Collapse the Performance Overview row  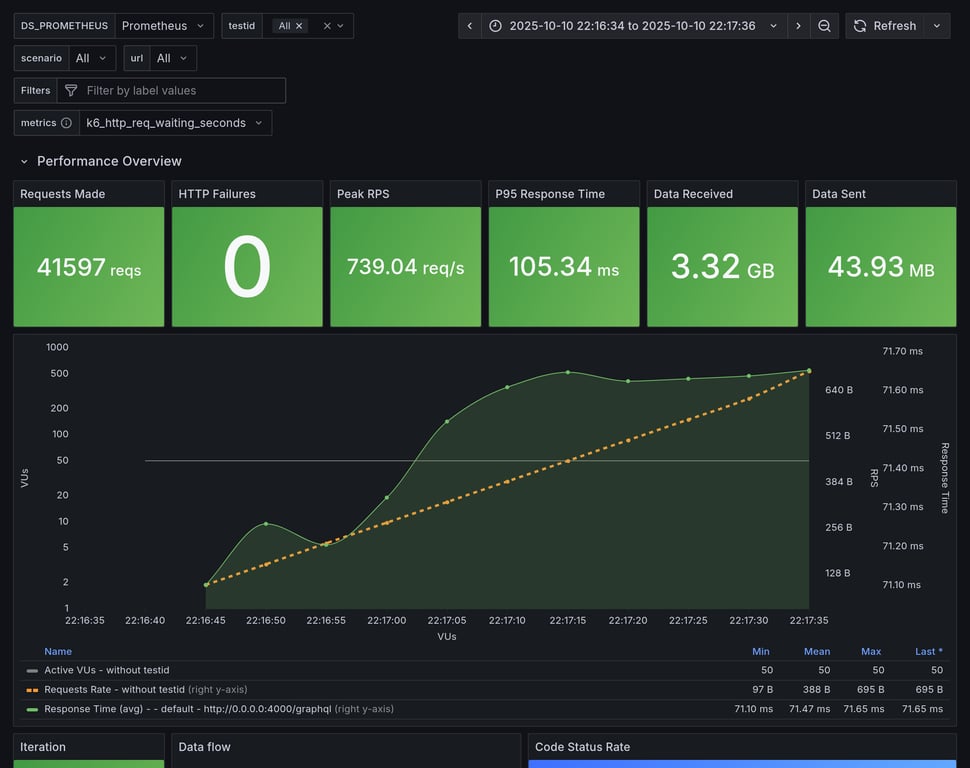pyautogui.click(x=25, y=161)
